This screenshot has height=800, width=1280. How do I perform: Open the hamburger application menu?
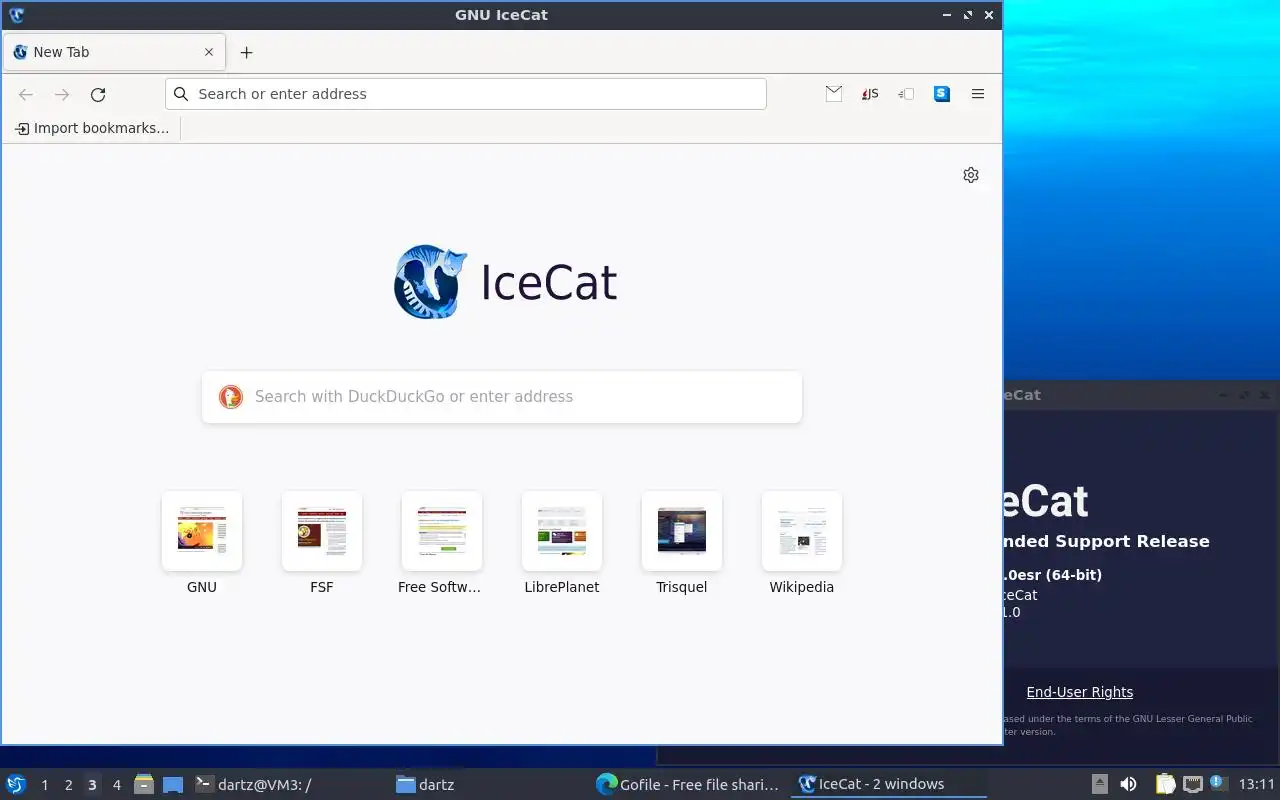click(x=978, y=94)
